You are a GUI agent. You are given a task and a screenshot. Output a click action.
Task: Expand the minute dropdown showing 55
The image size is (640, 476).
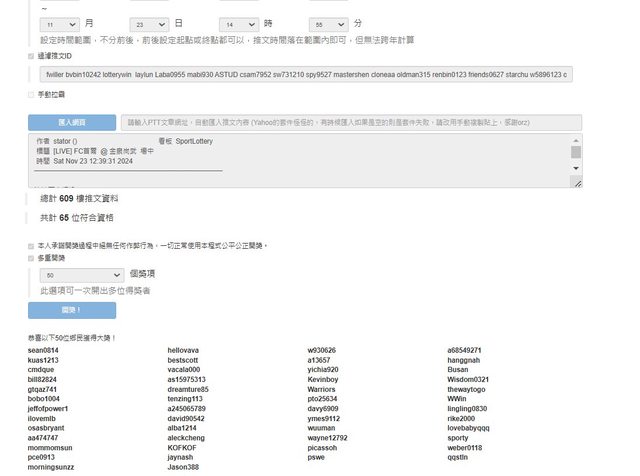329,23
